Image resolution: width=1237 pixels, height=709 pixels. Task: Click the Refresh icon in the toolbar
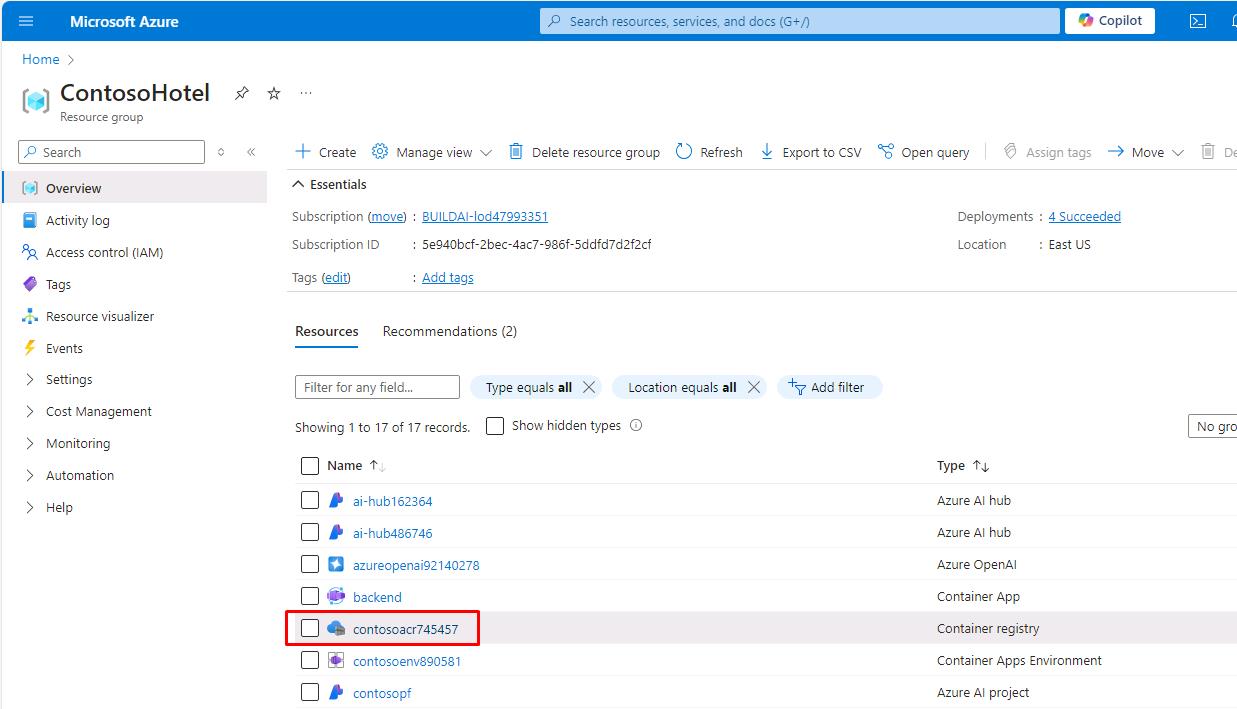click(x=684, y=152)
